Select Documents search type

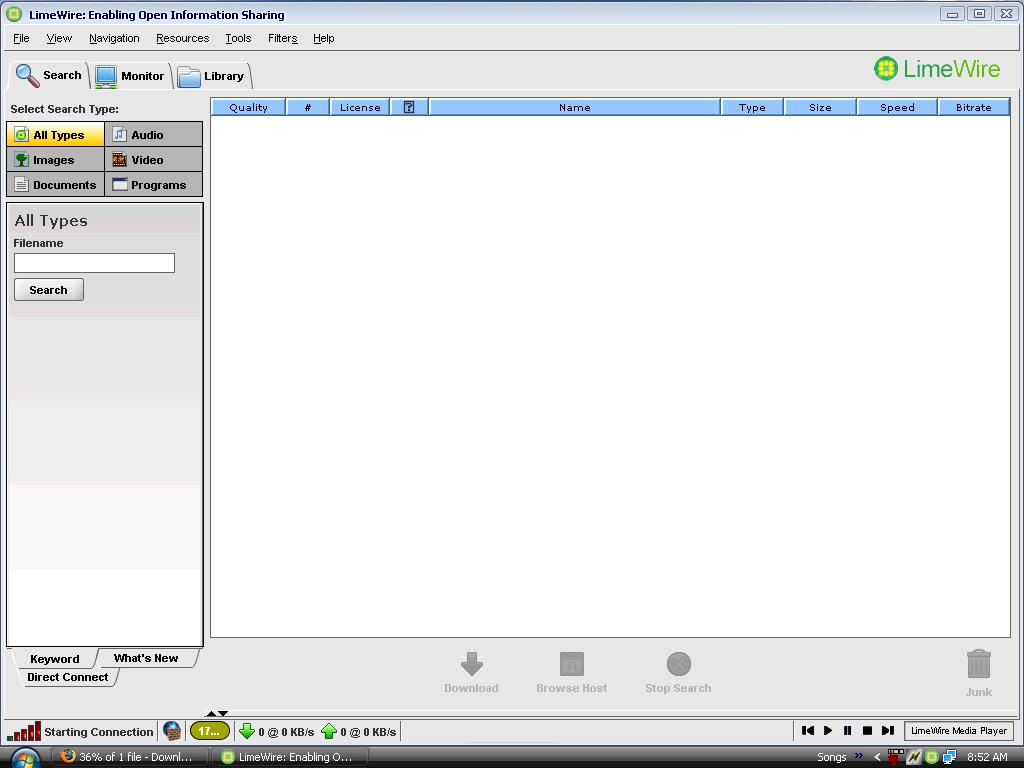click(x=56, y=184)
